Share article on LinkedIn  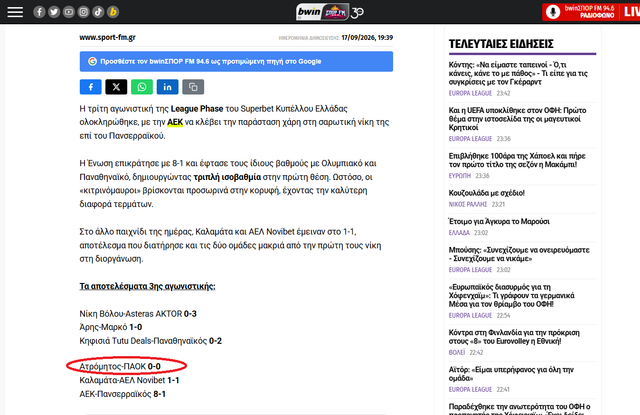coord(167,87)
